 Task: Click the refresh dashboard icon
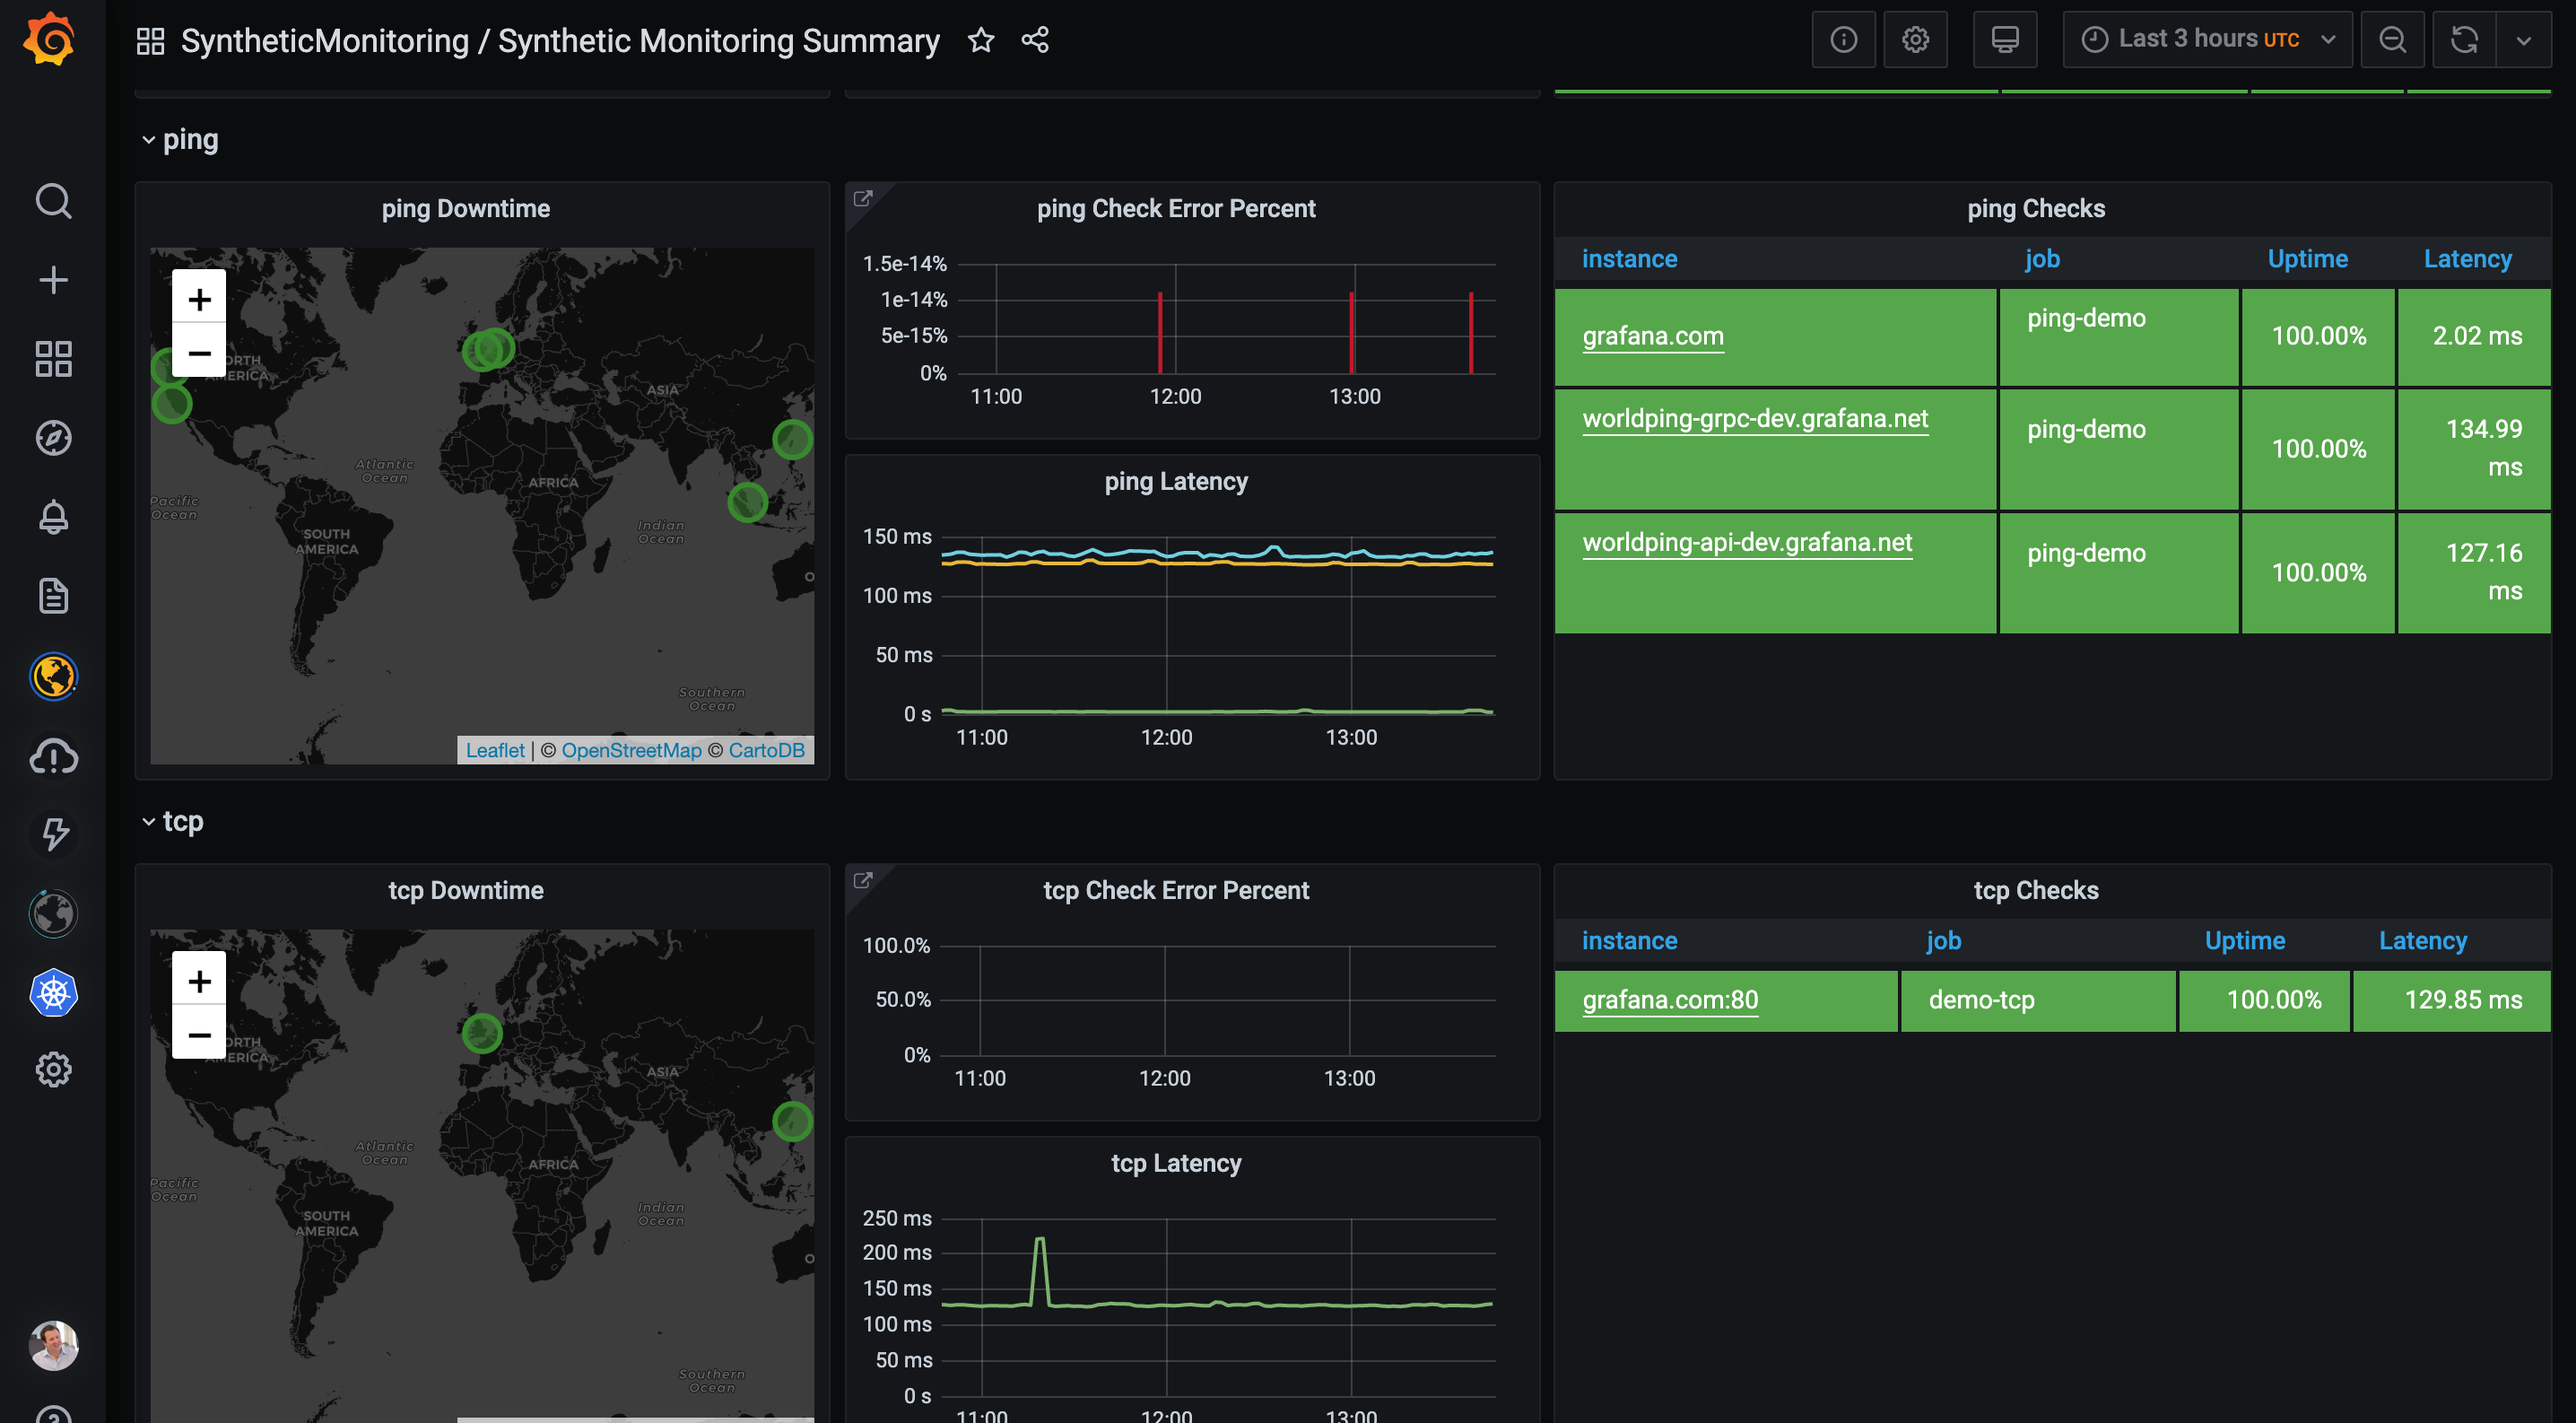2464,40
